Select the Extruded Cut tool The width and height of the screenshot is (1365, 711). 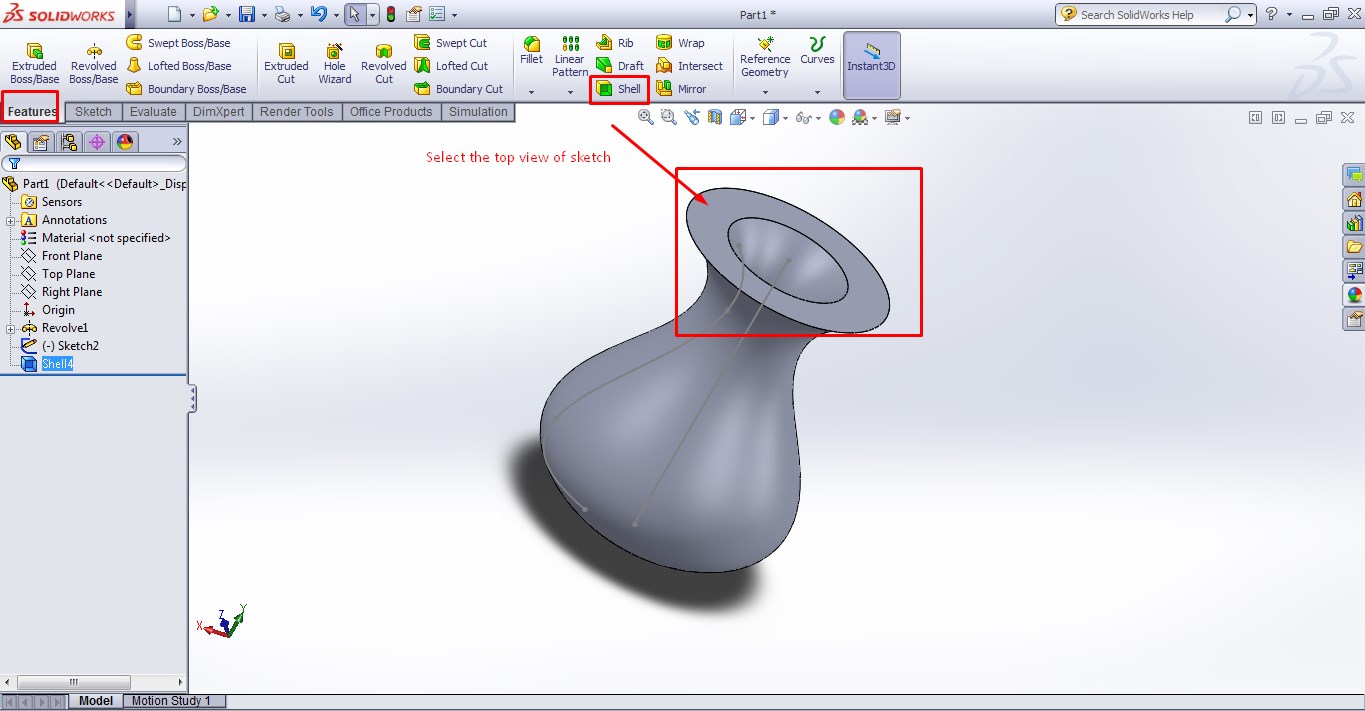[286, 64]
